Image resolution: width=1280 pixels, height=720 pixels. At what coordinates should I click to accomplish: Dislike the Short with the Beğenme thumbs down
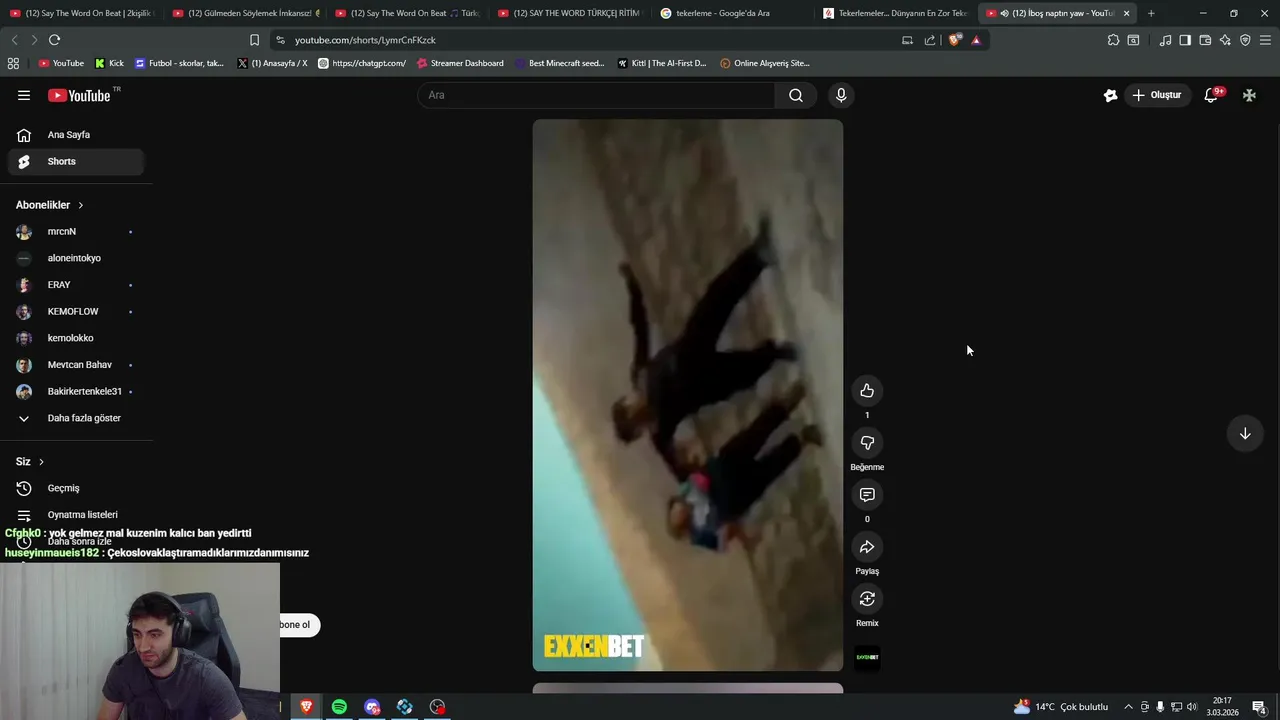point(867,443)
